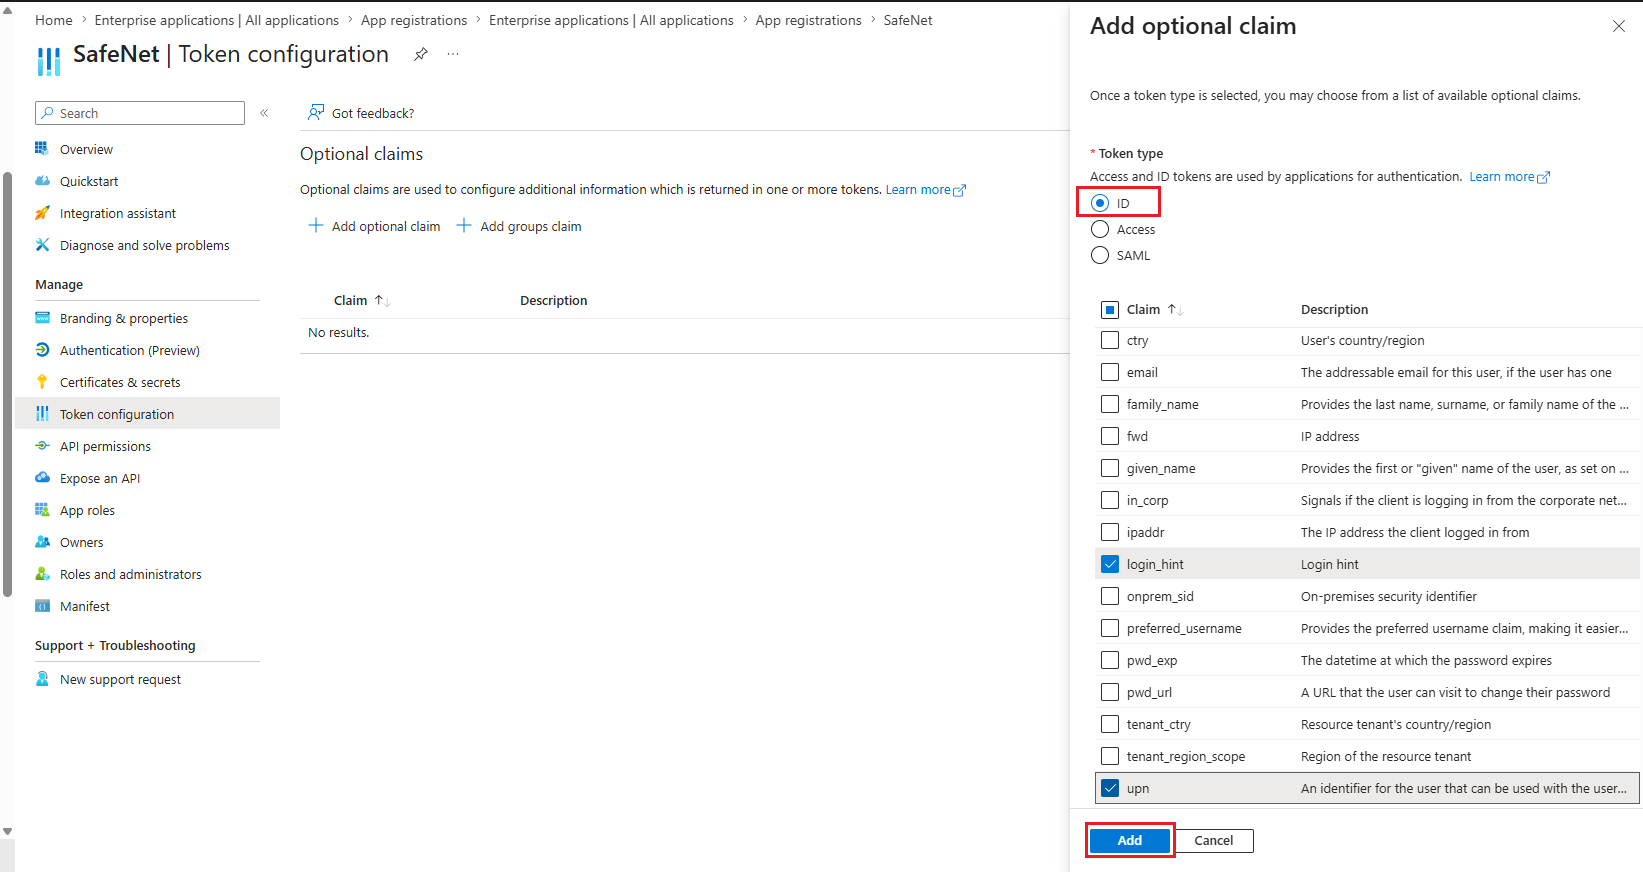
Task: Click the Diagnose and solve problems icon
Action: pyautogui.click(x=42, y=245)
